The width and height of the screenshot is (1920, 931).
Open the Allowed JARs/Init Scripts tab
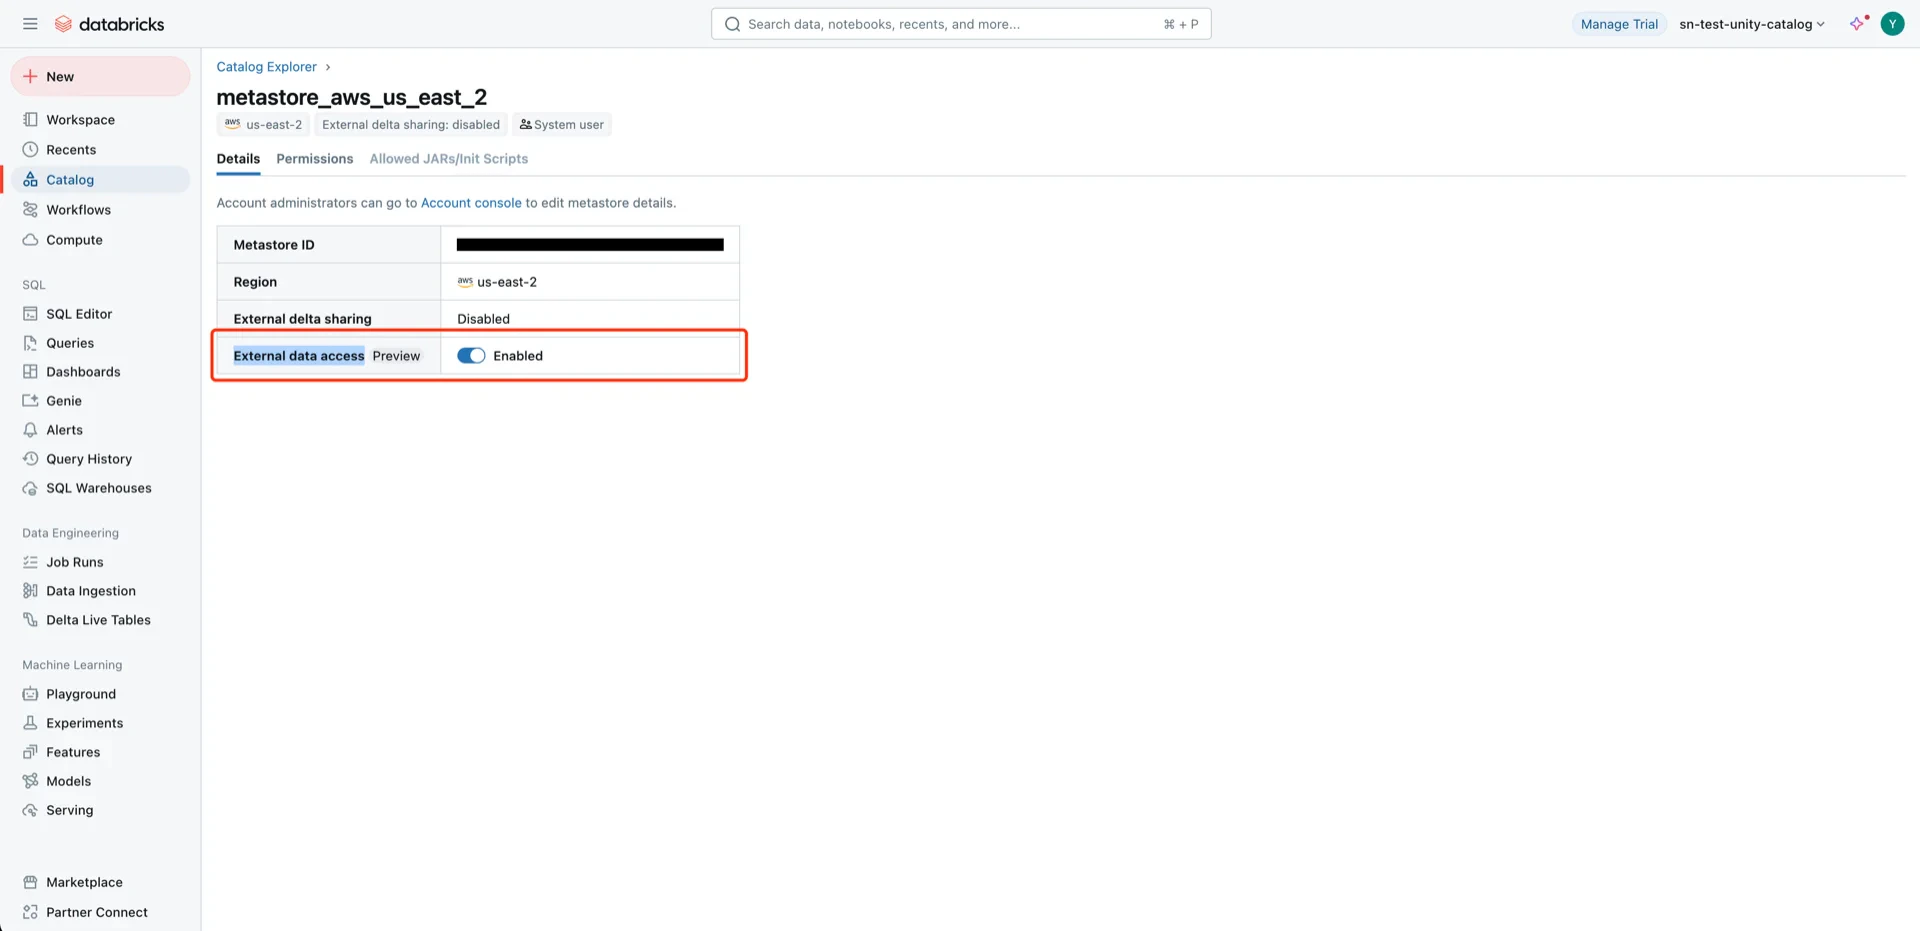(449, 158)
